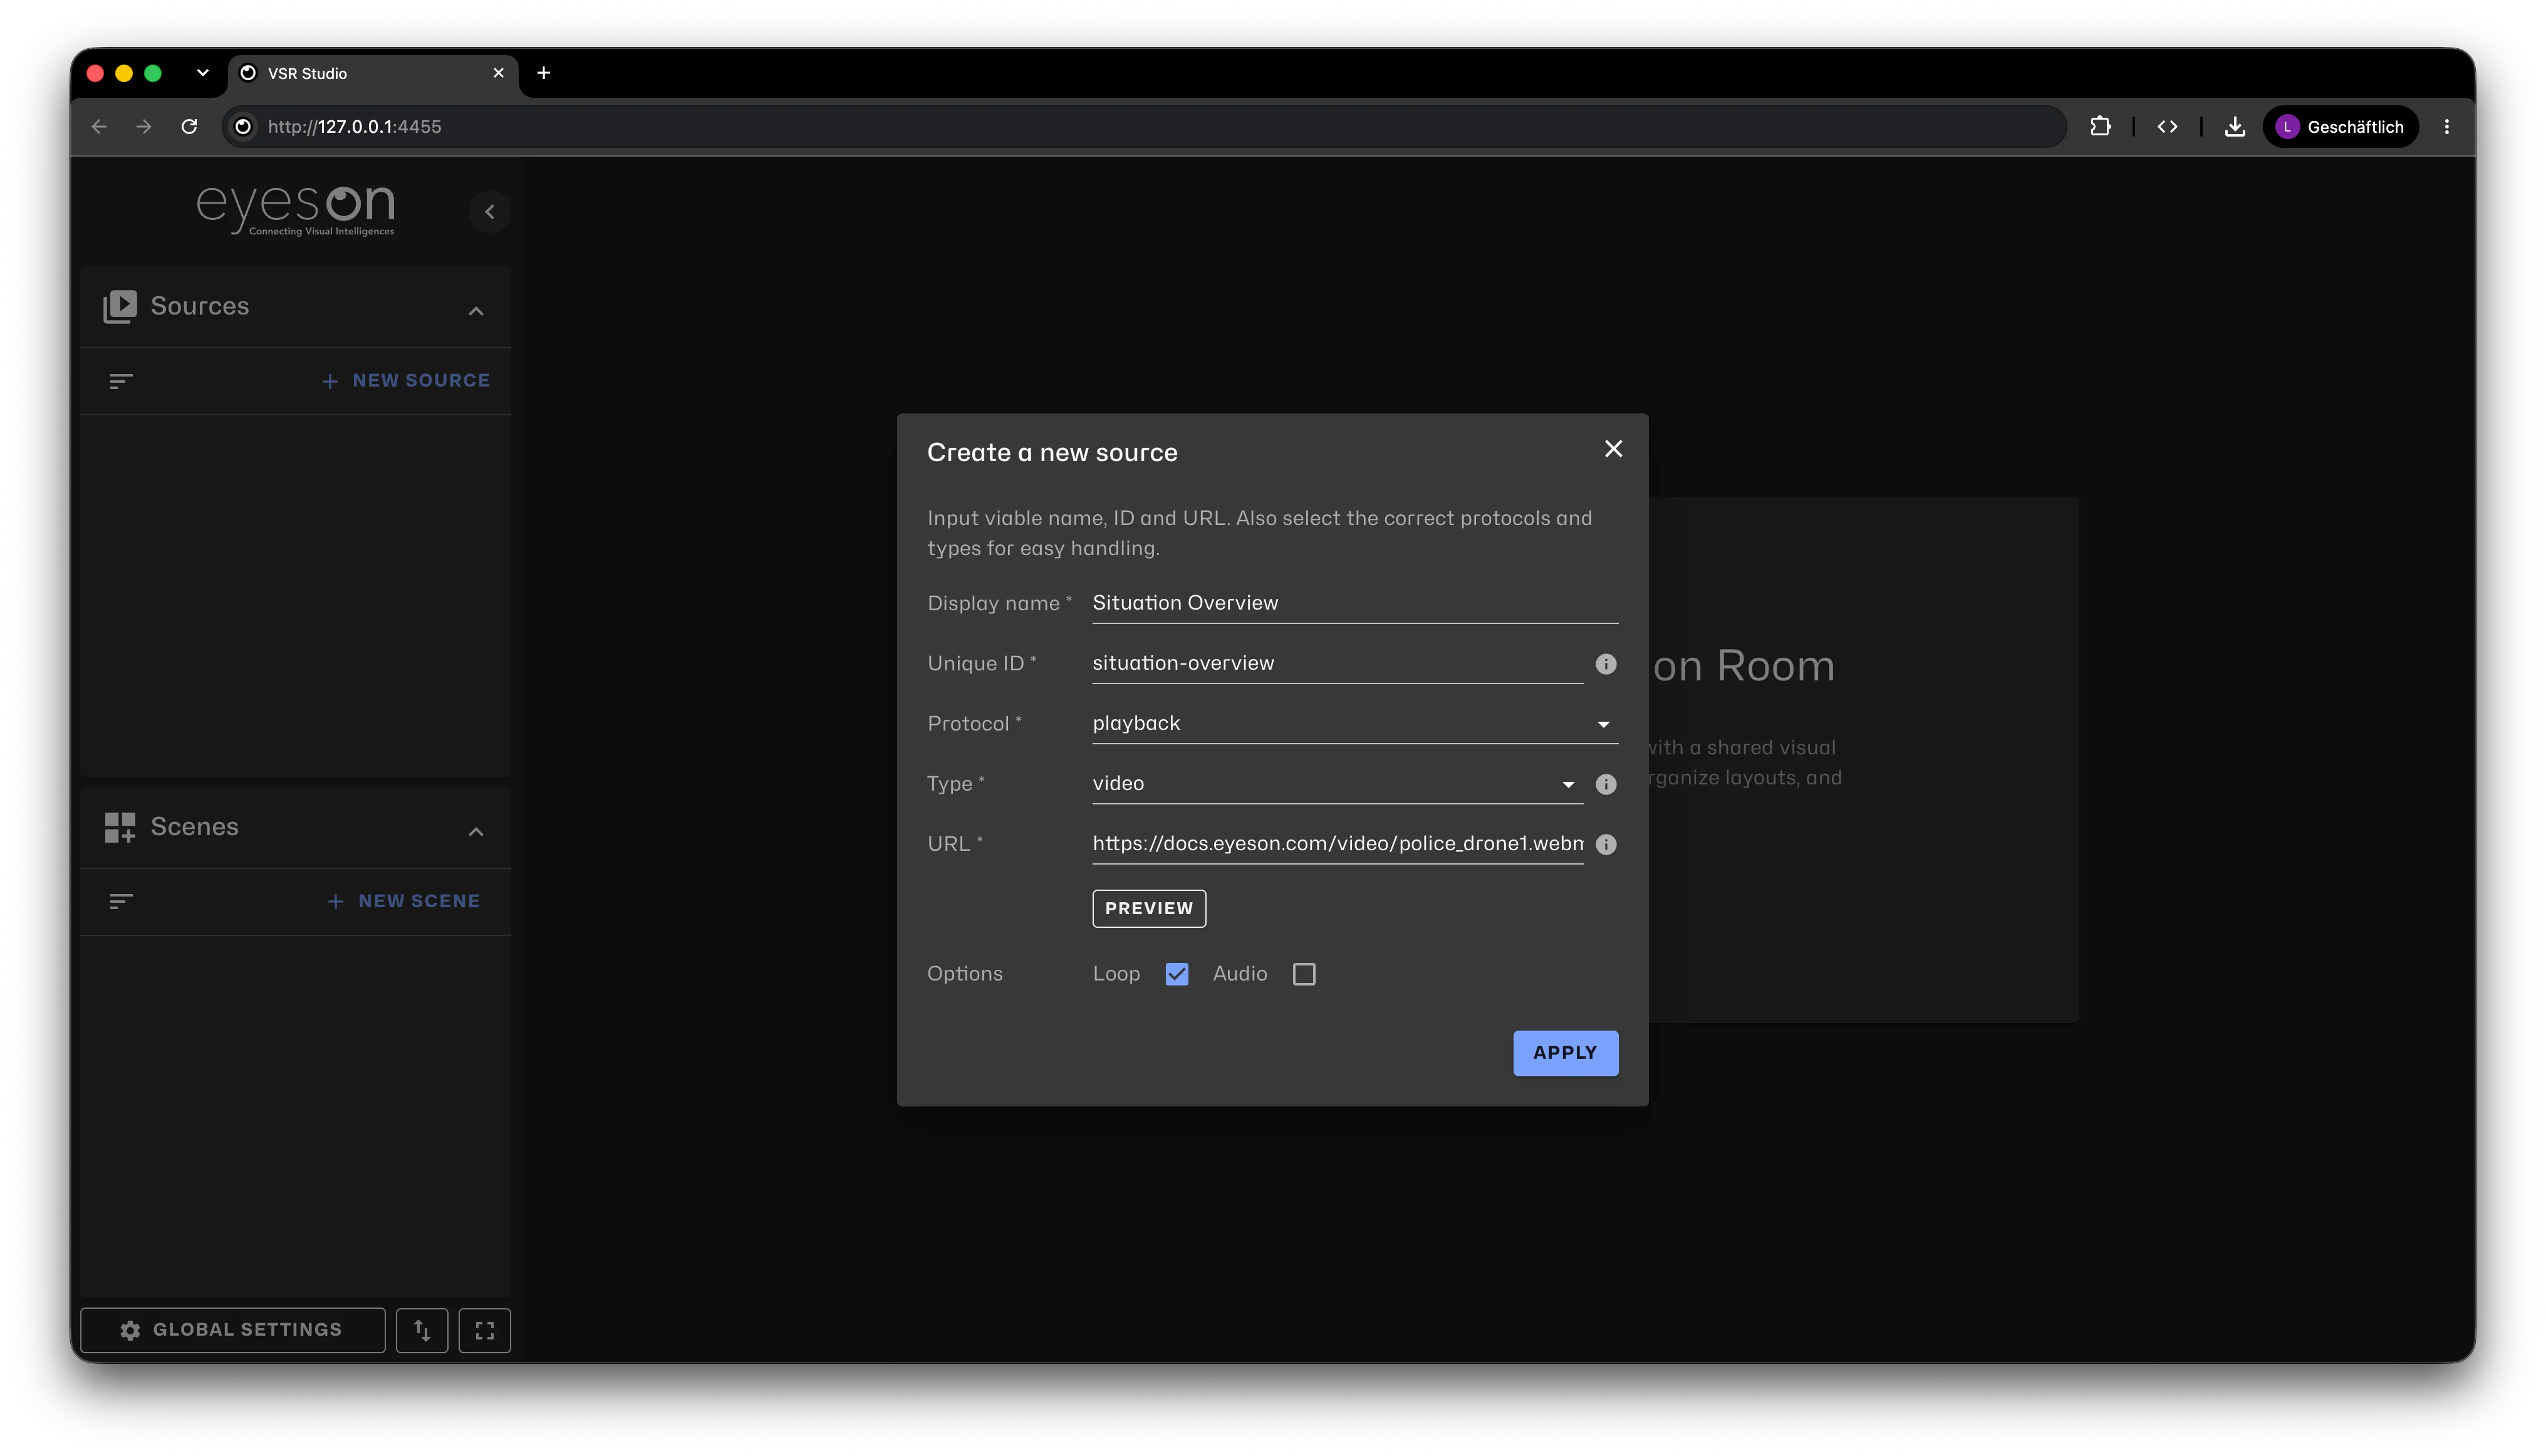
Task: Reload the page
Action: [x=189, y=127]
